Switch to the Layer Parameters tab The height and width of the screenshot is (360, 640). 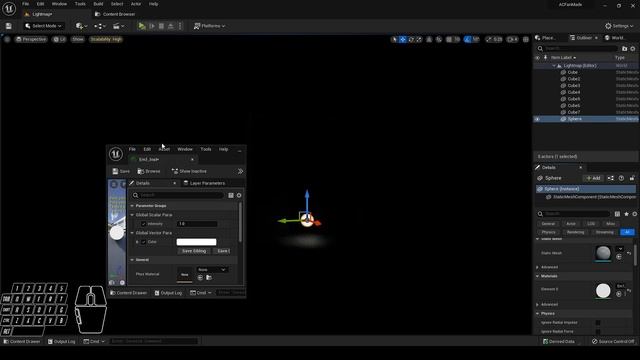[204, 183]
